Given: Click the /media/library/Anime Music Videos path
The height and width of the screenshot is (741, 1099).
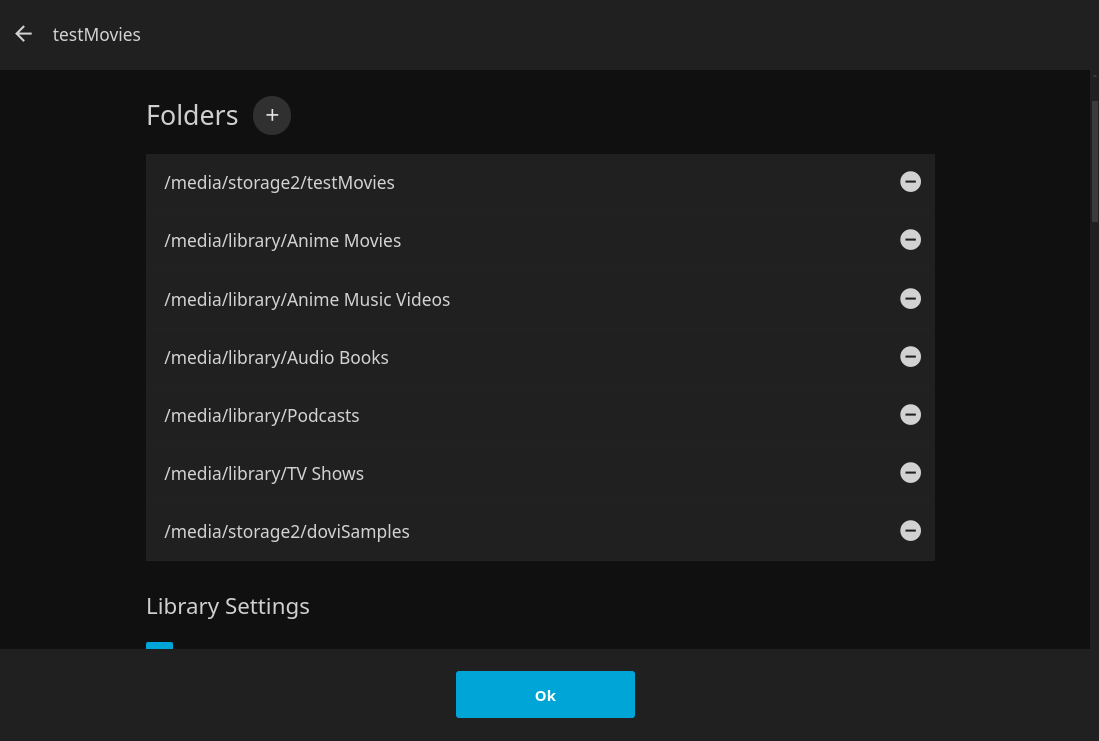Looking at the screenshot, I should pyautogui.click(x=307, y=300).
